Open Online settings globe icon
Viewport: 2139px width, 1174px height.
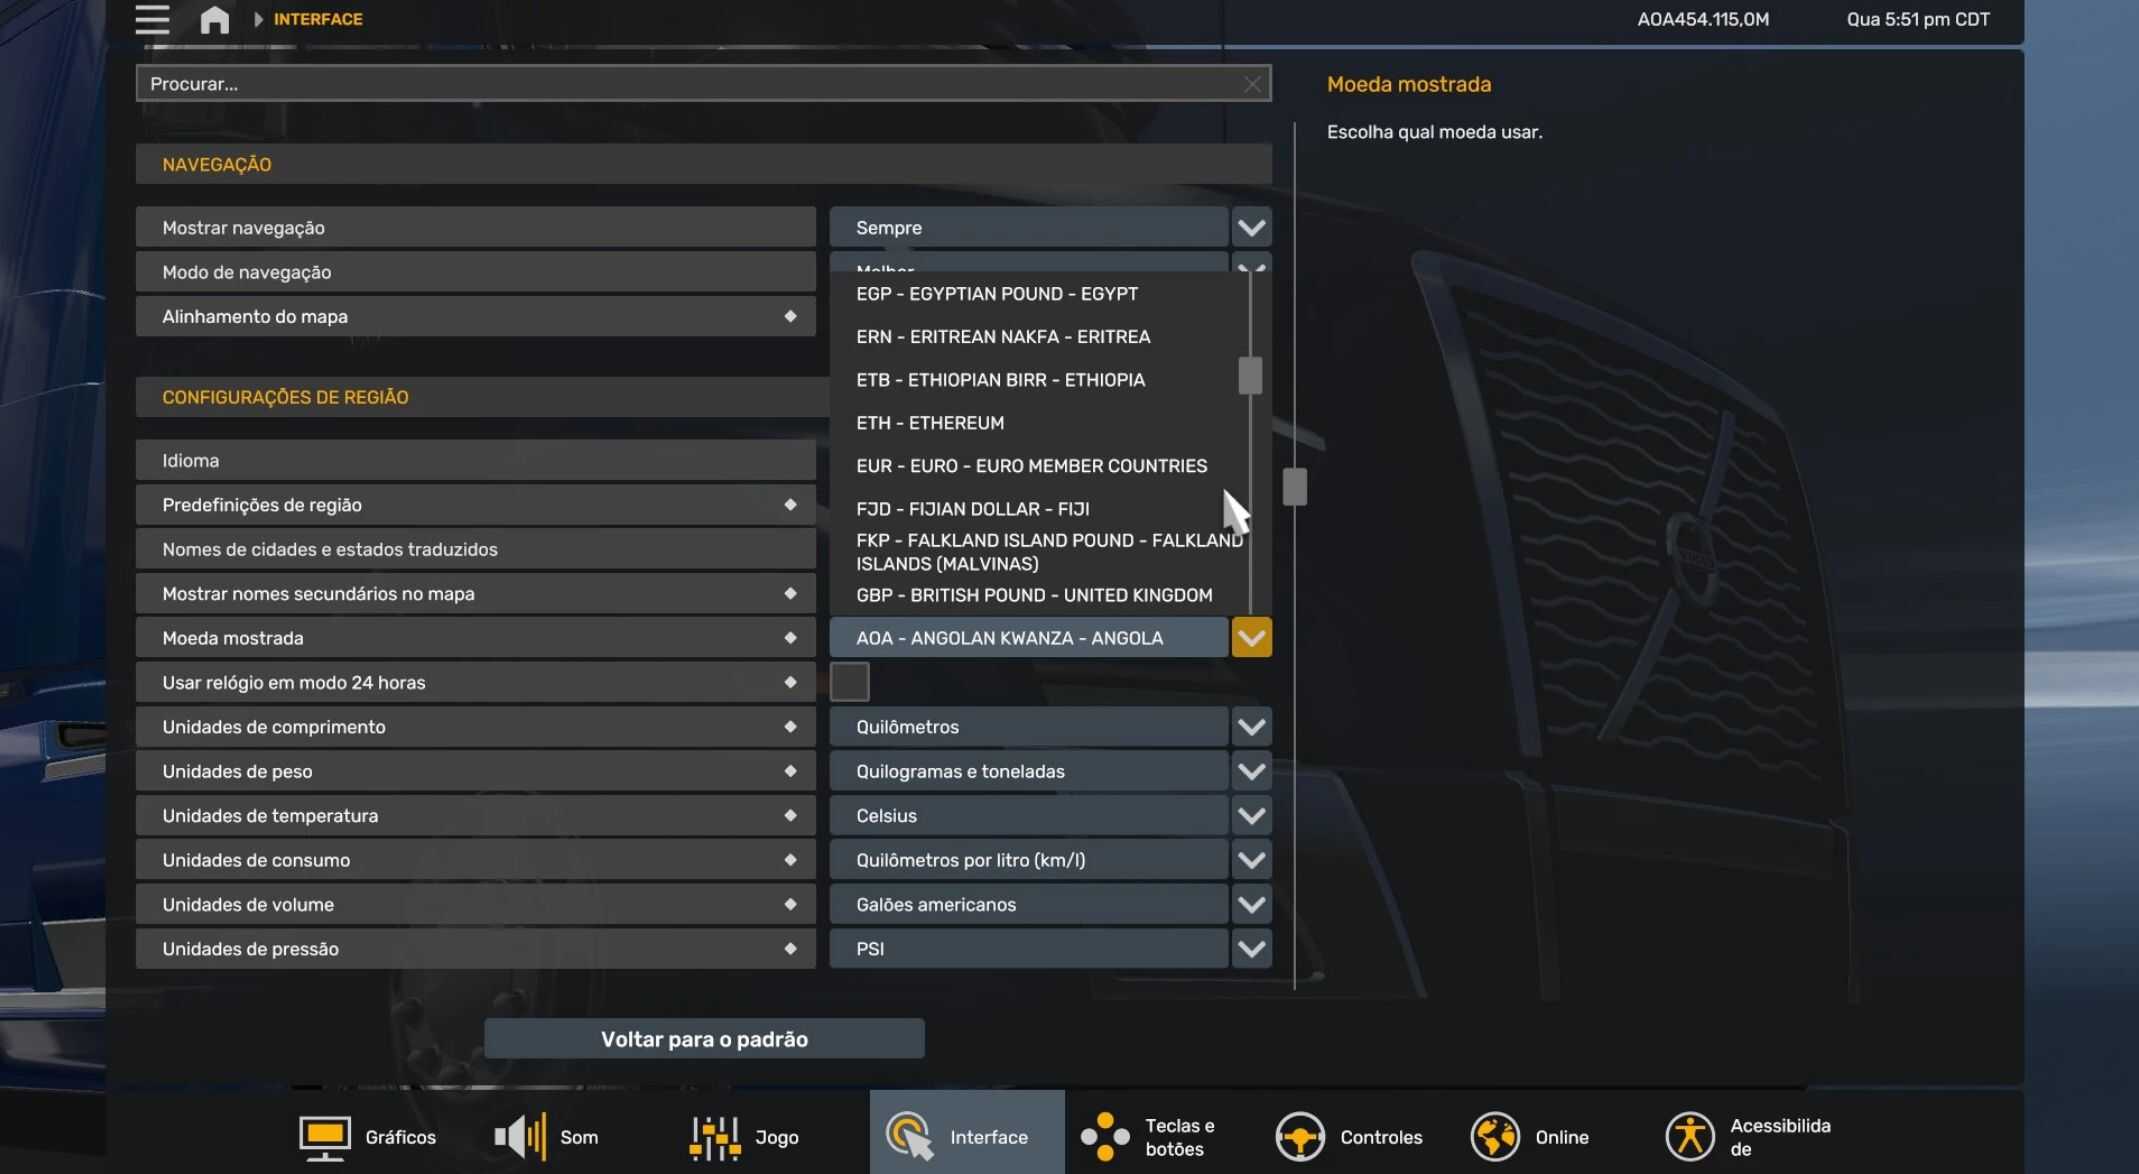coord(1494,1137)
